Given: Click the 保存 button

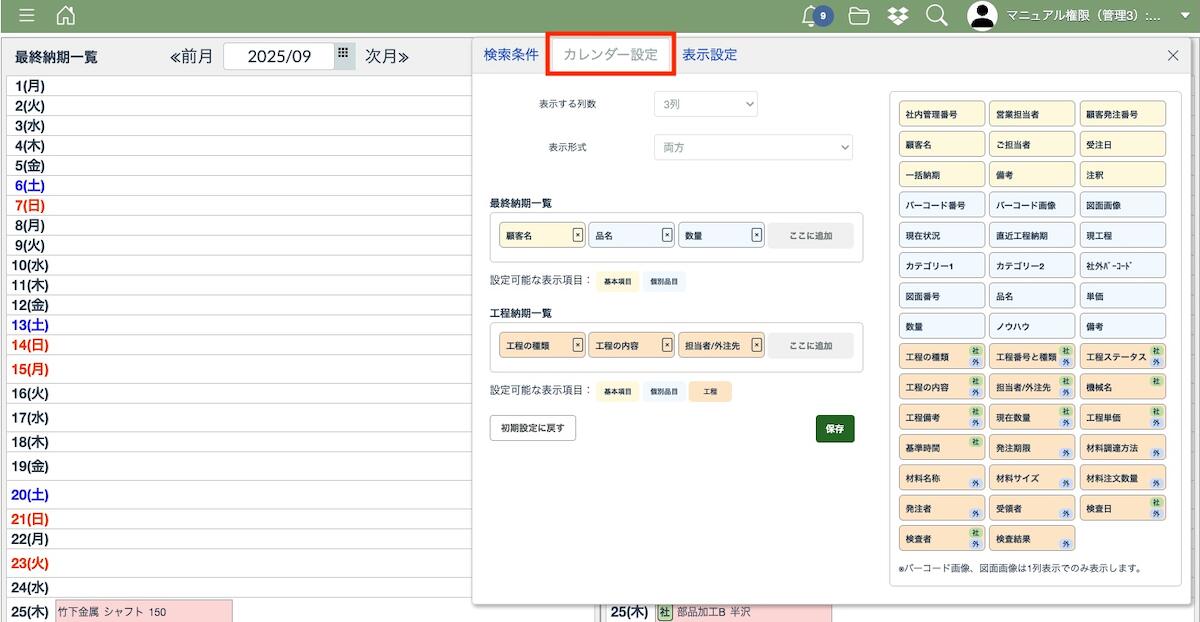Looking at the screenshot, I should (834, 428).
